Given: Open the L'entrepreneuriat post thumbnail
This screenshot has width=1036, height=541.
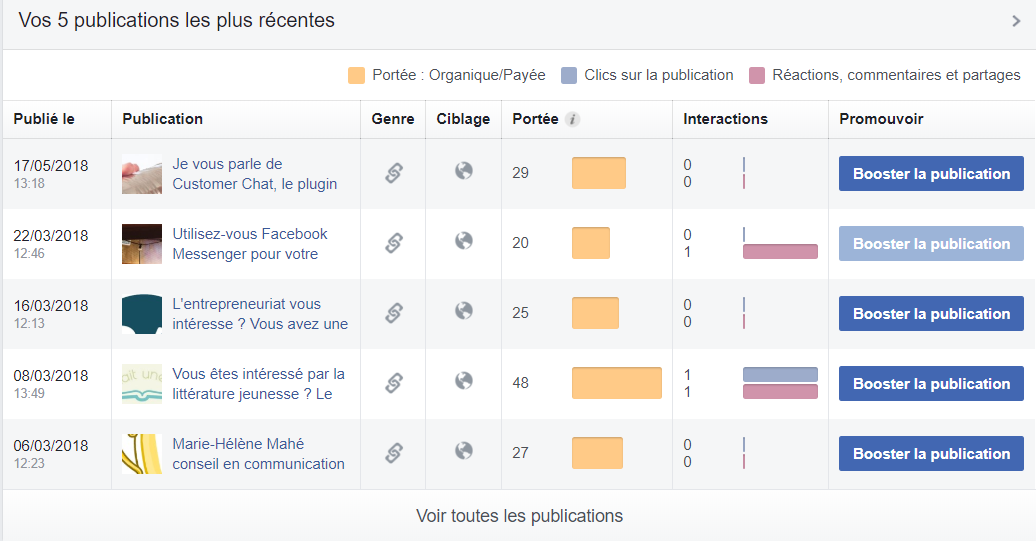Looking at the screenshot, I should [142, 314].
